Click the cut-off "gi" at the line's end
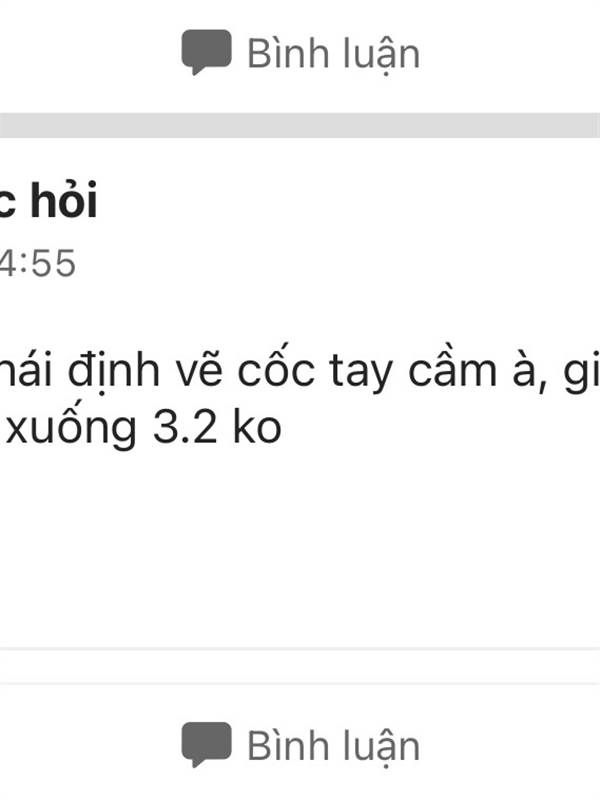 [582, 372]
